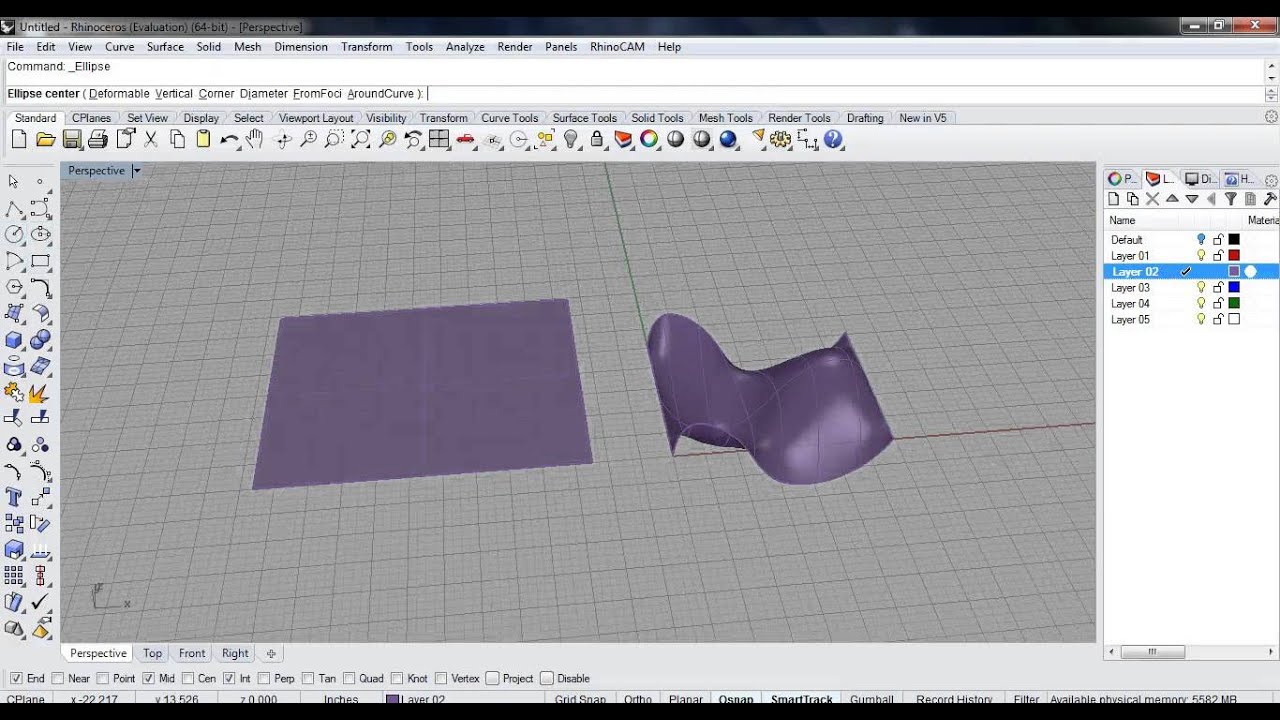Click the New file icon in Standard toolbar
The width and height of the screenshot is (1280, 720).
click(19, 140)
